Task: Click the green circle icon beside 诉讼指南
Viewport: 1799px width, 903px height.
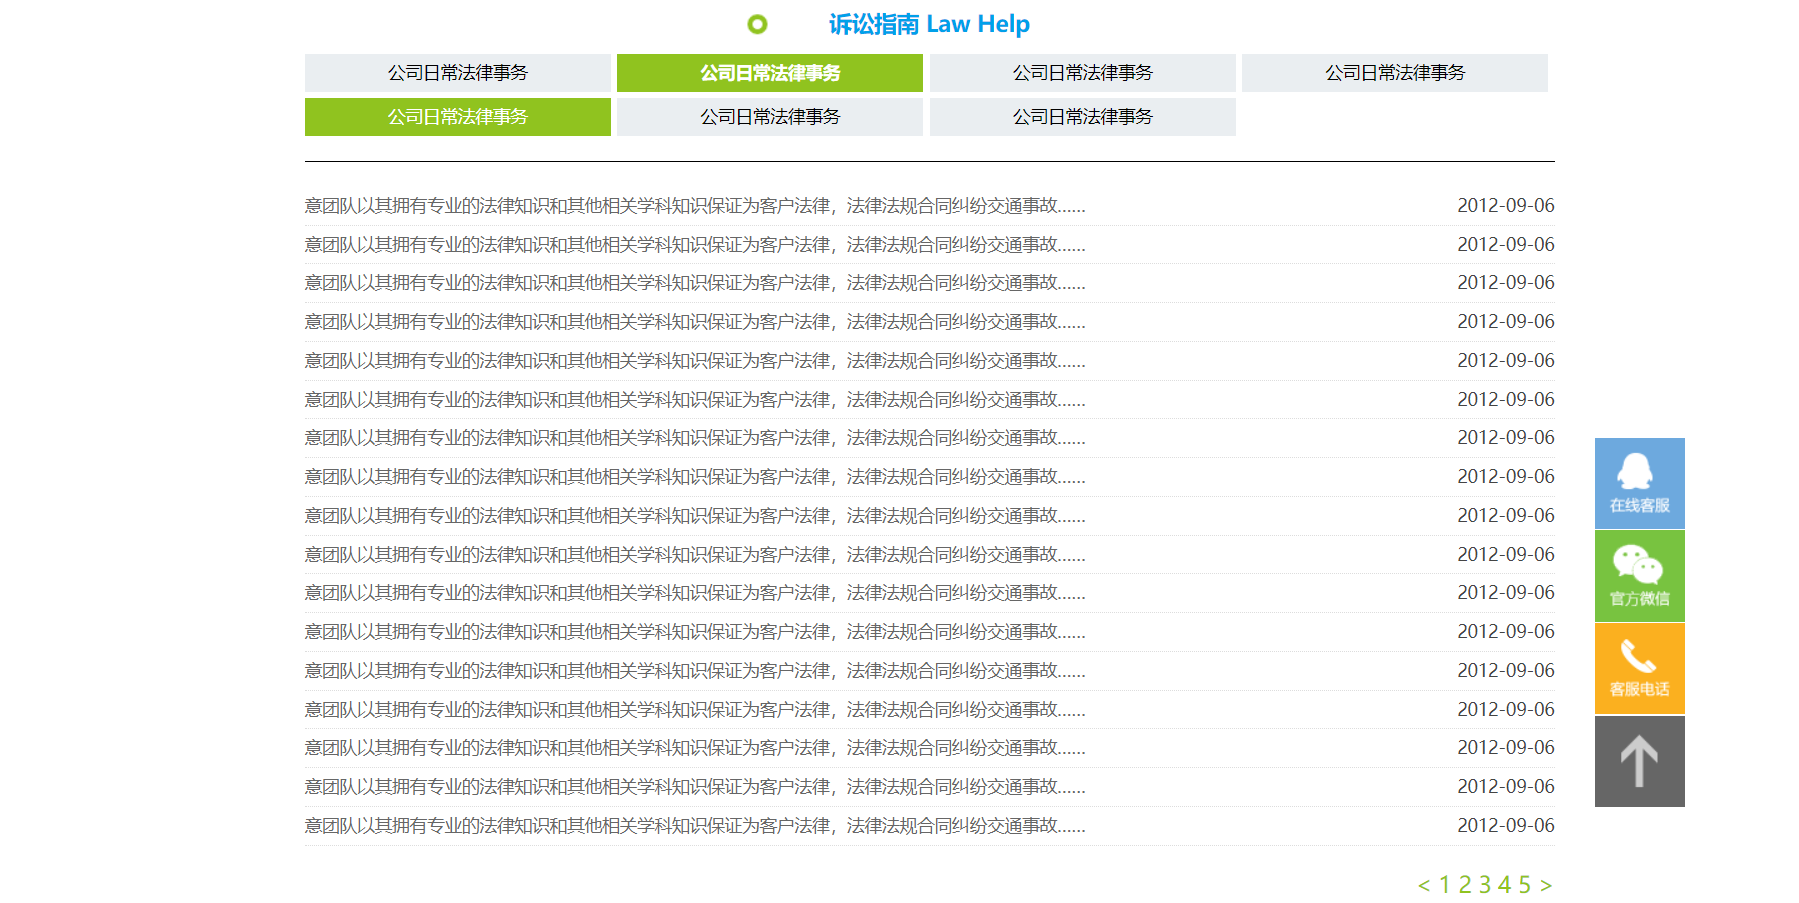Action: click(x=757, y=24)
